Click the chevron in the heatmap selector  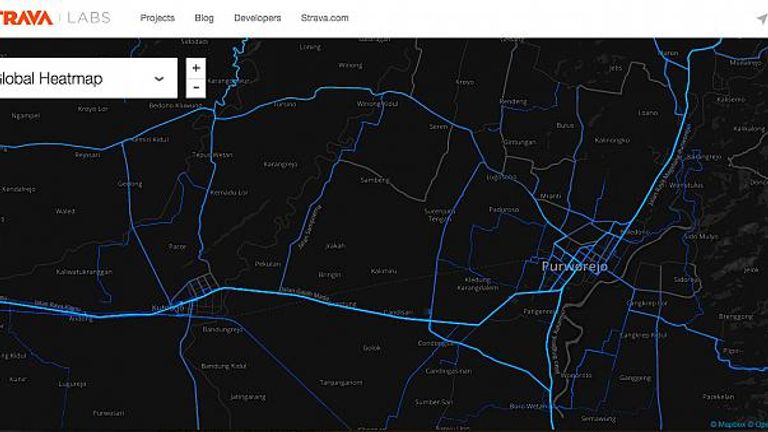pyautogui.click(x=159, y=78)
